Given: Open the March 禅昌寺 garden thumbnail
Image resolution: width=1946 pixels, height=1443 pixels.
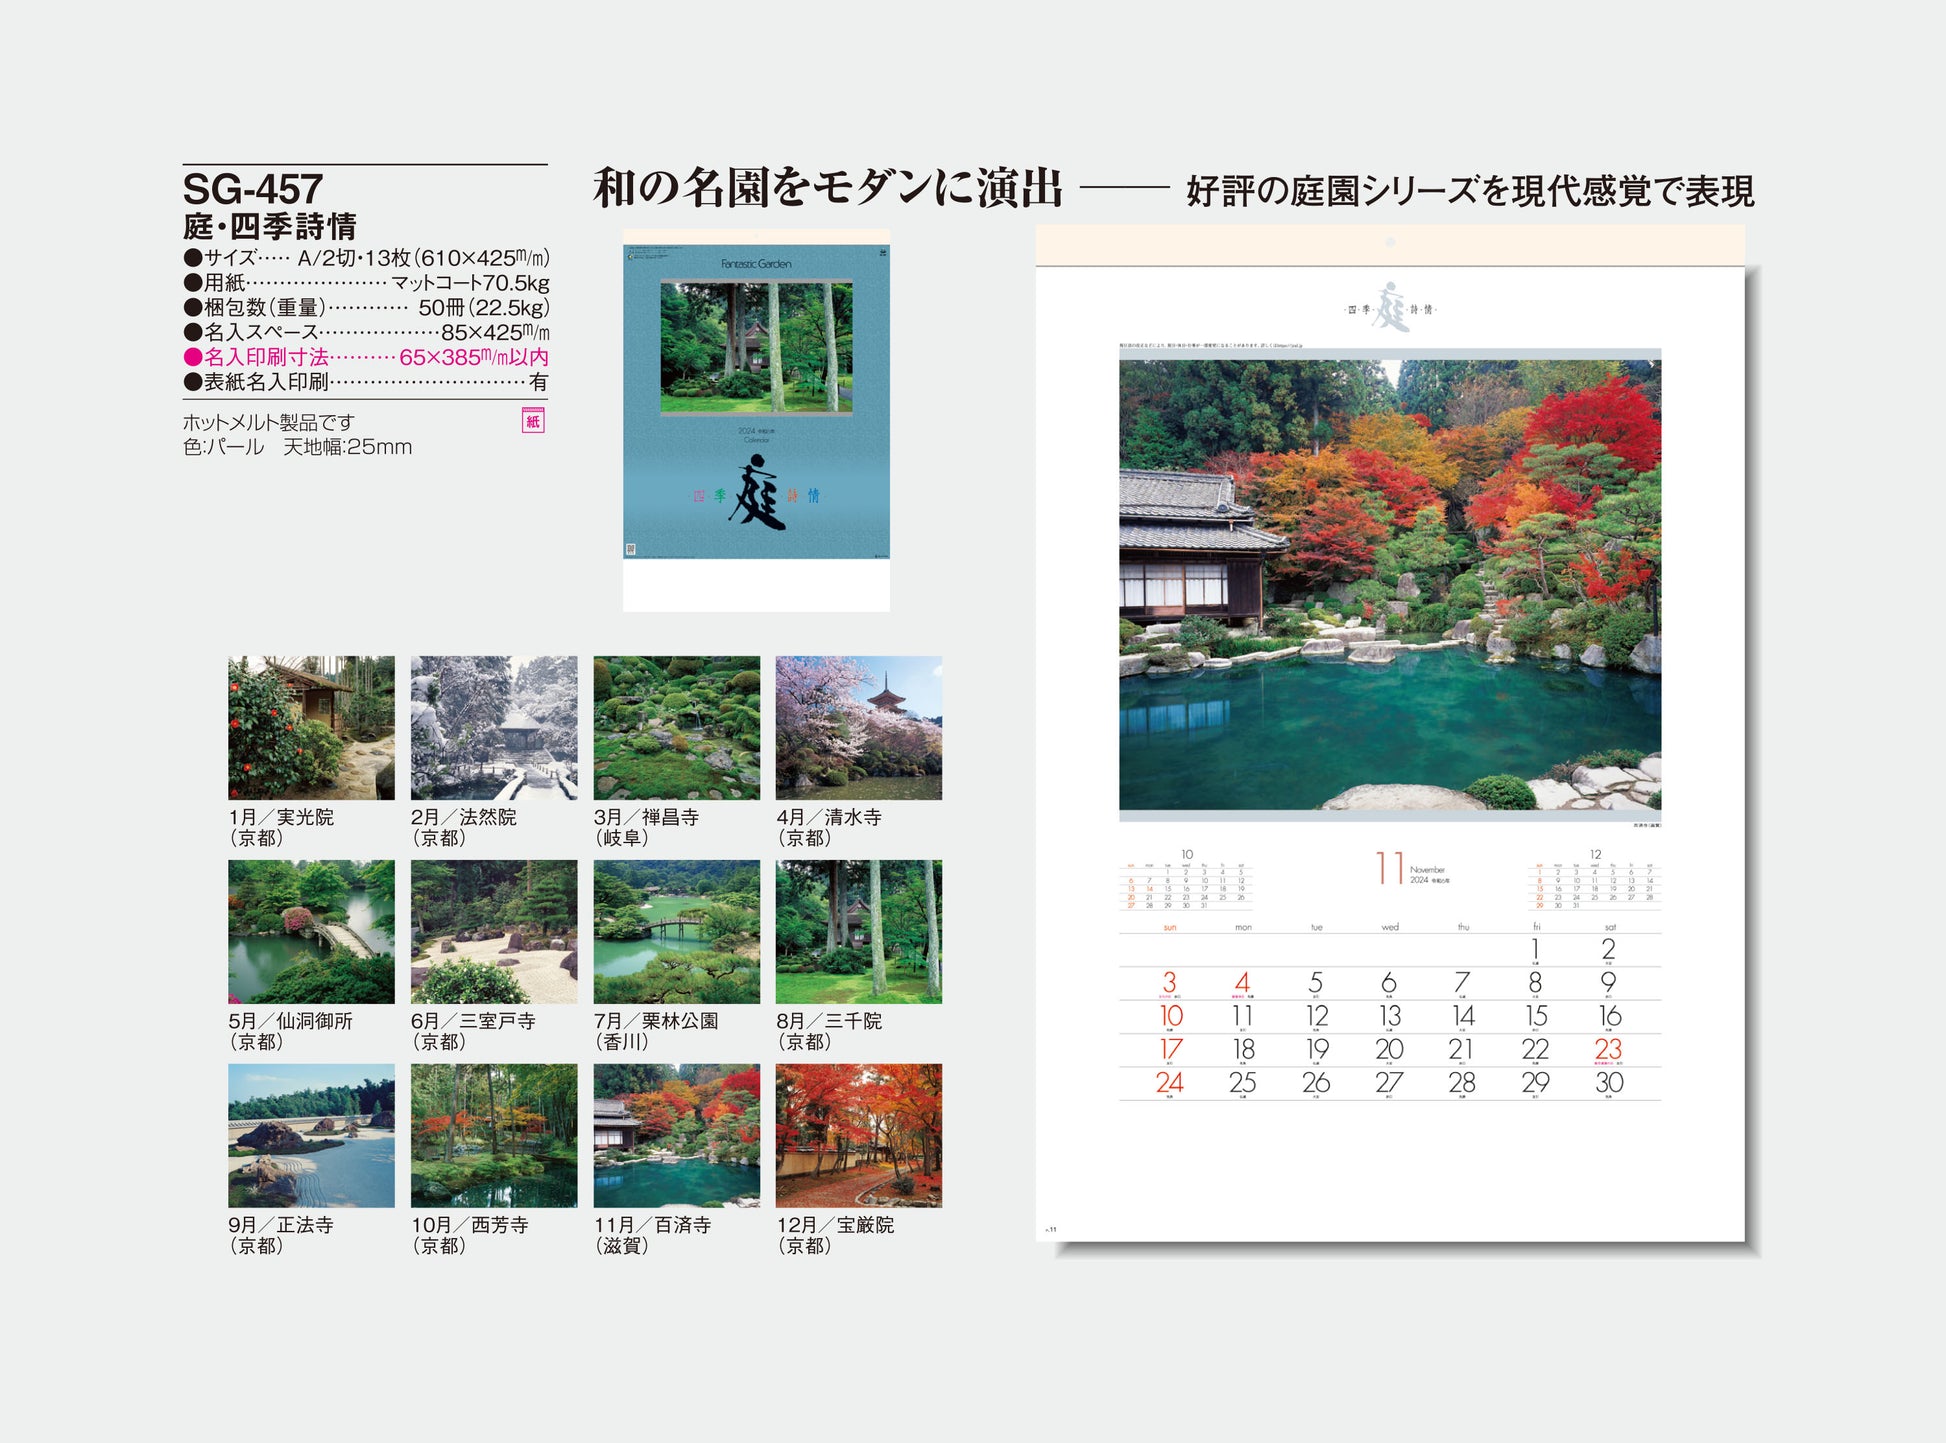Looking at the screenshot, I should coord(676,727).
